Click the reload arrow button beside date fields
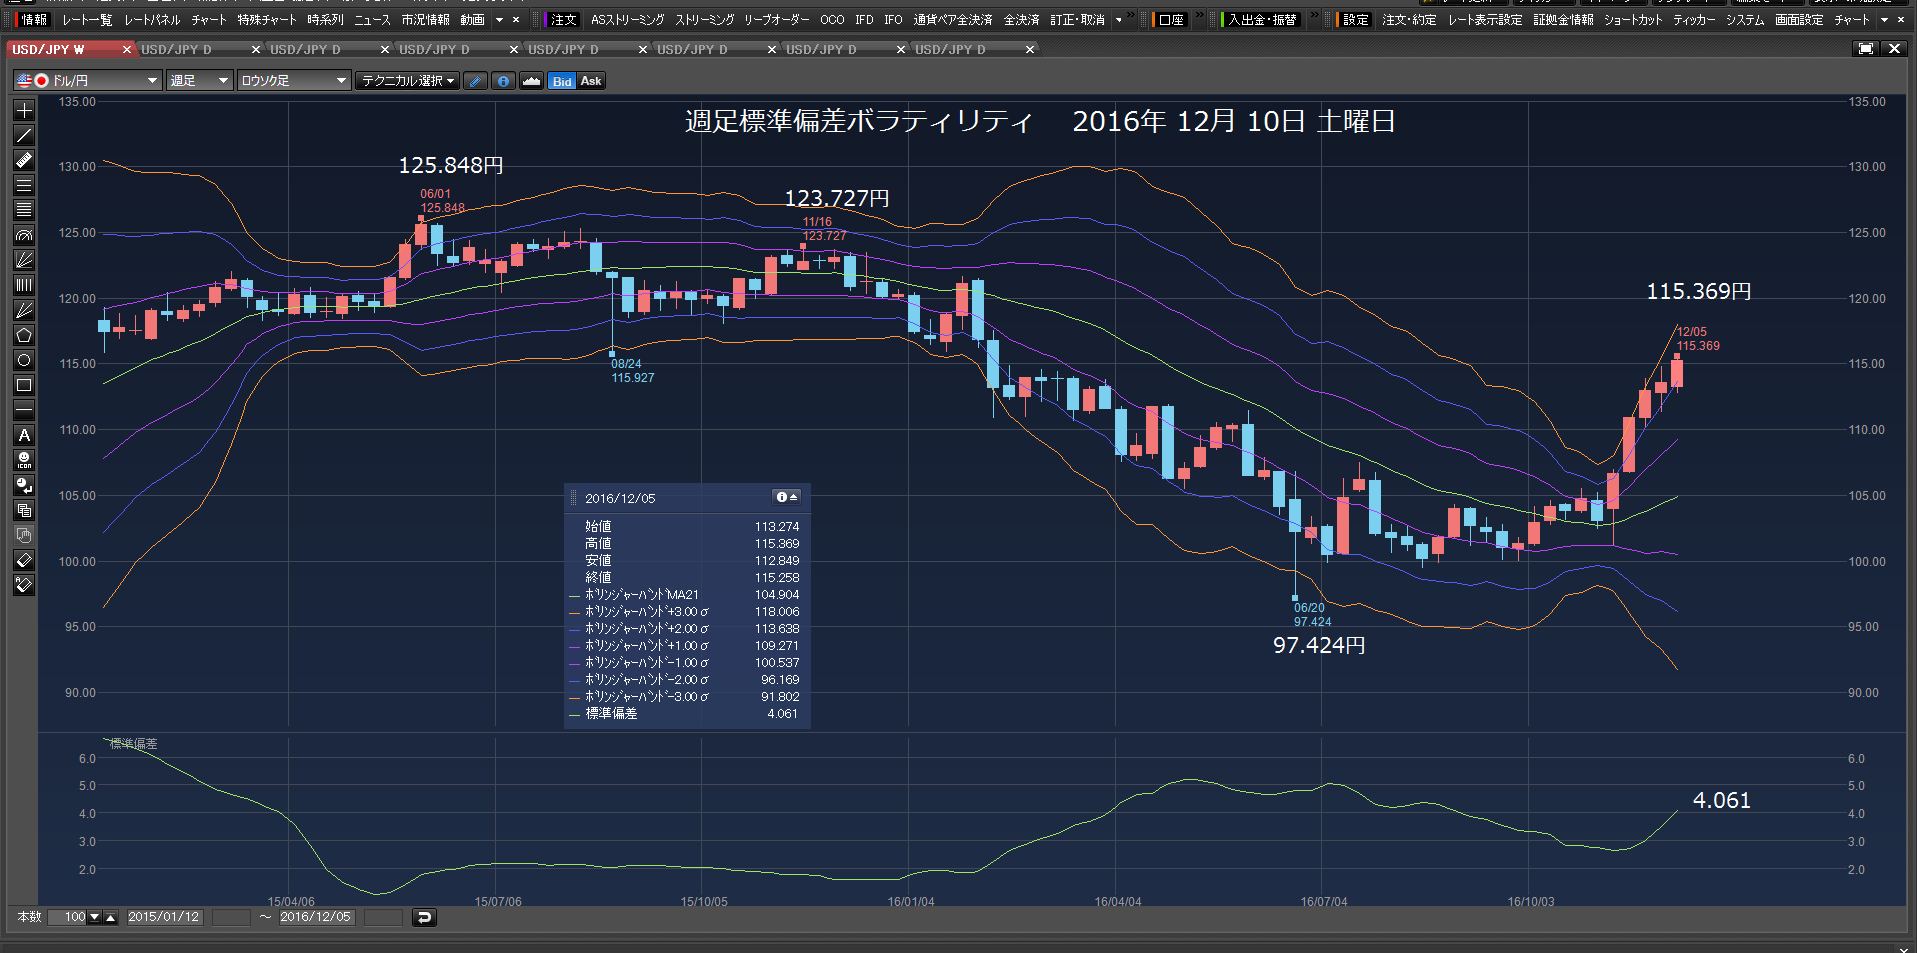This screenshot has width=1917, height=953. [424, 917]
